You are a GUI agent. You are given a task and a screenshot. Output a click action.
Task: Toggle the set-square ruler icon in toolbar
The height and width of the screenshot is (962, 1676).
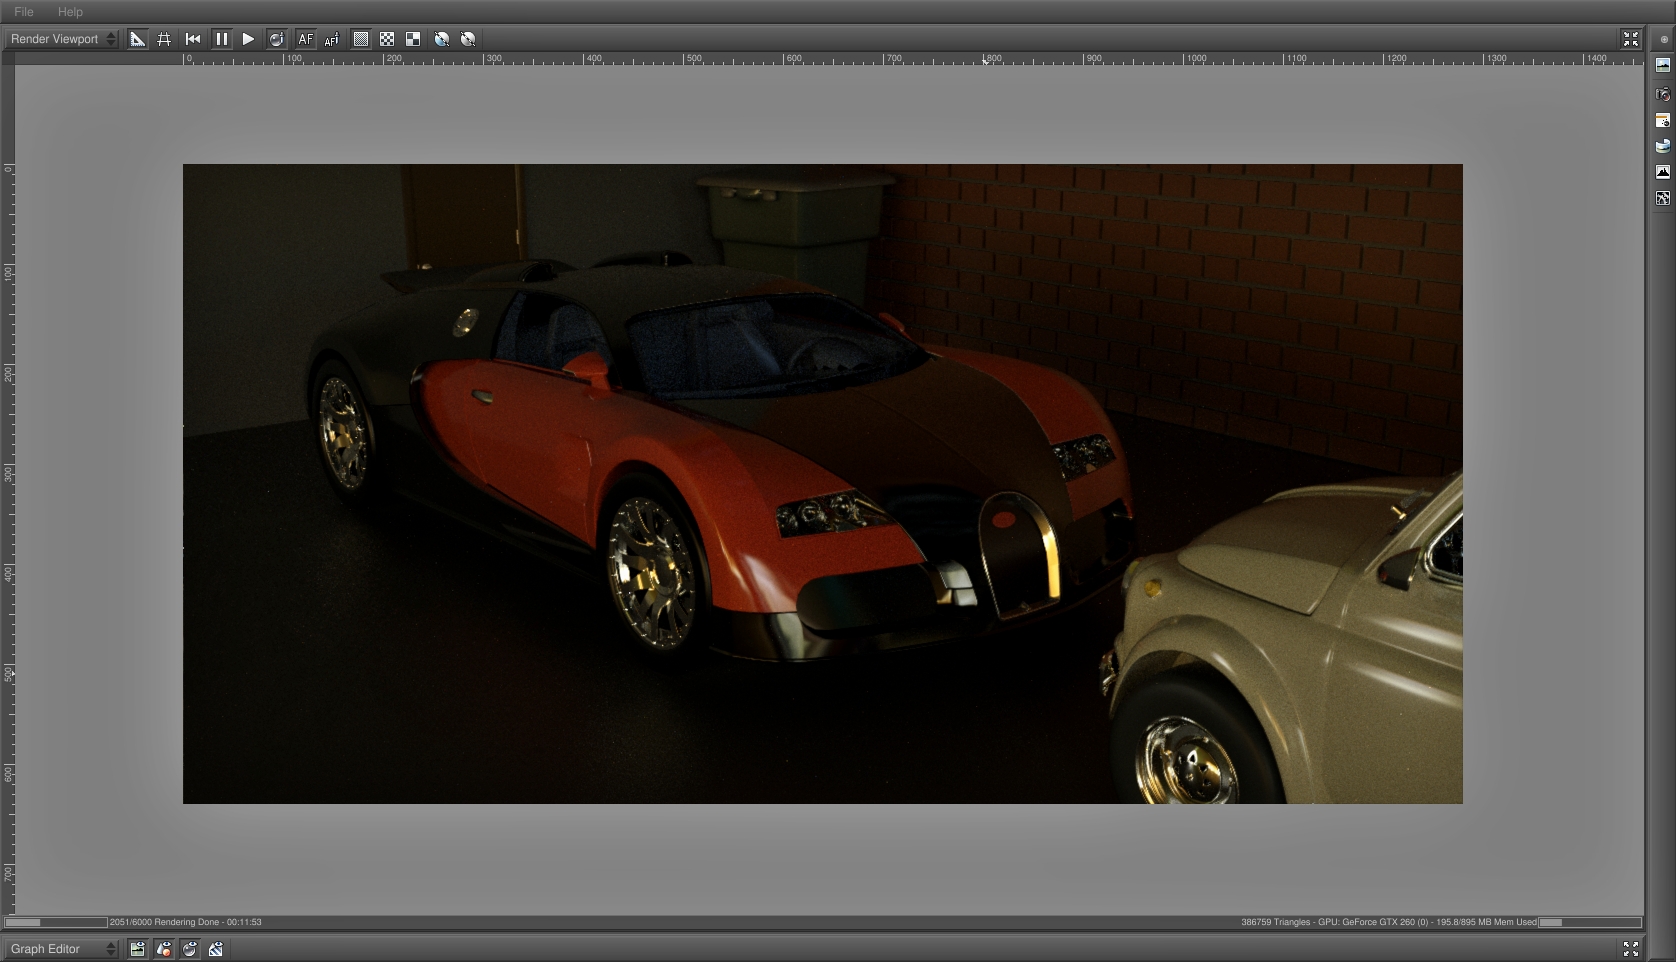click(x=138, y=39)
